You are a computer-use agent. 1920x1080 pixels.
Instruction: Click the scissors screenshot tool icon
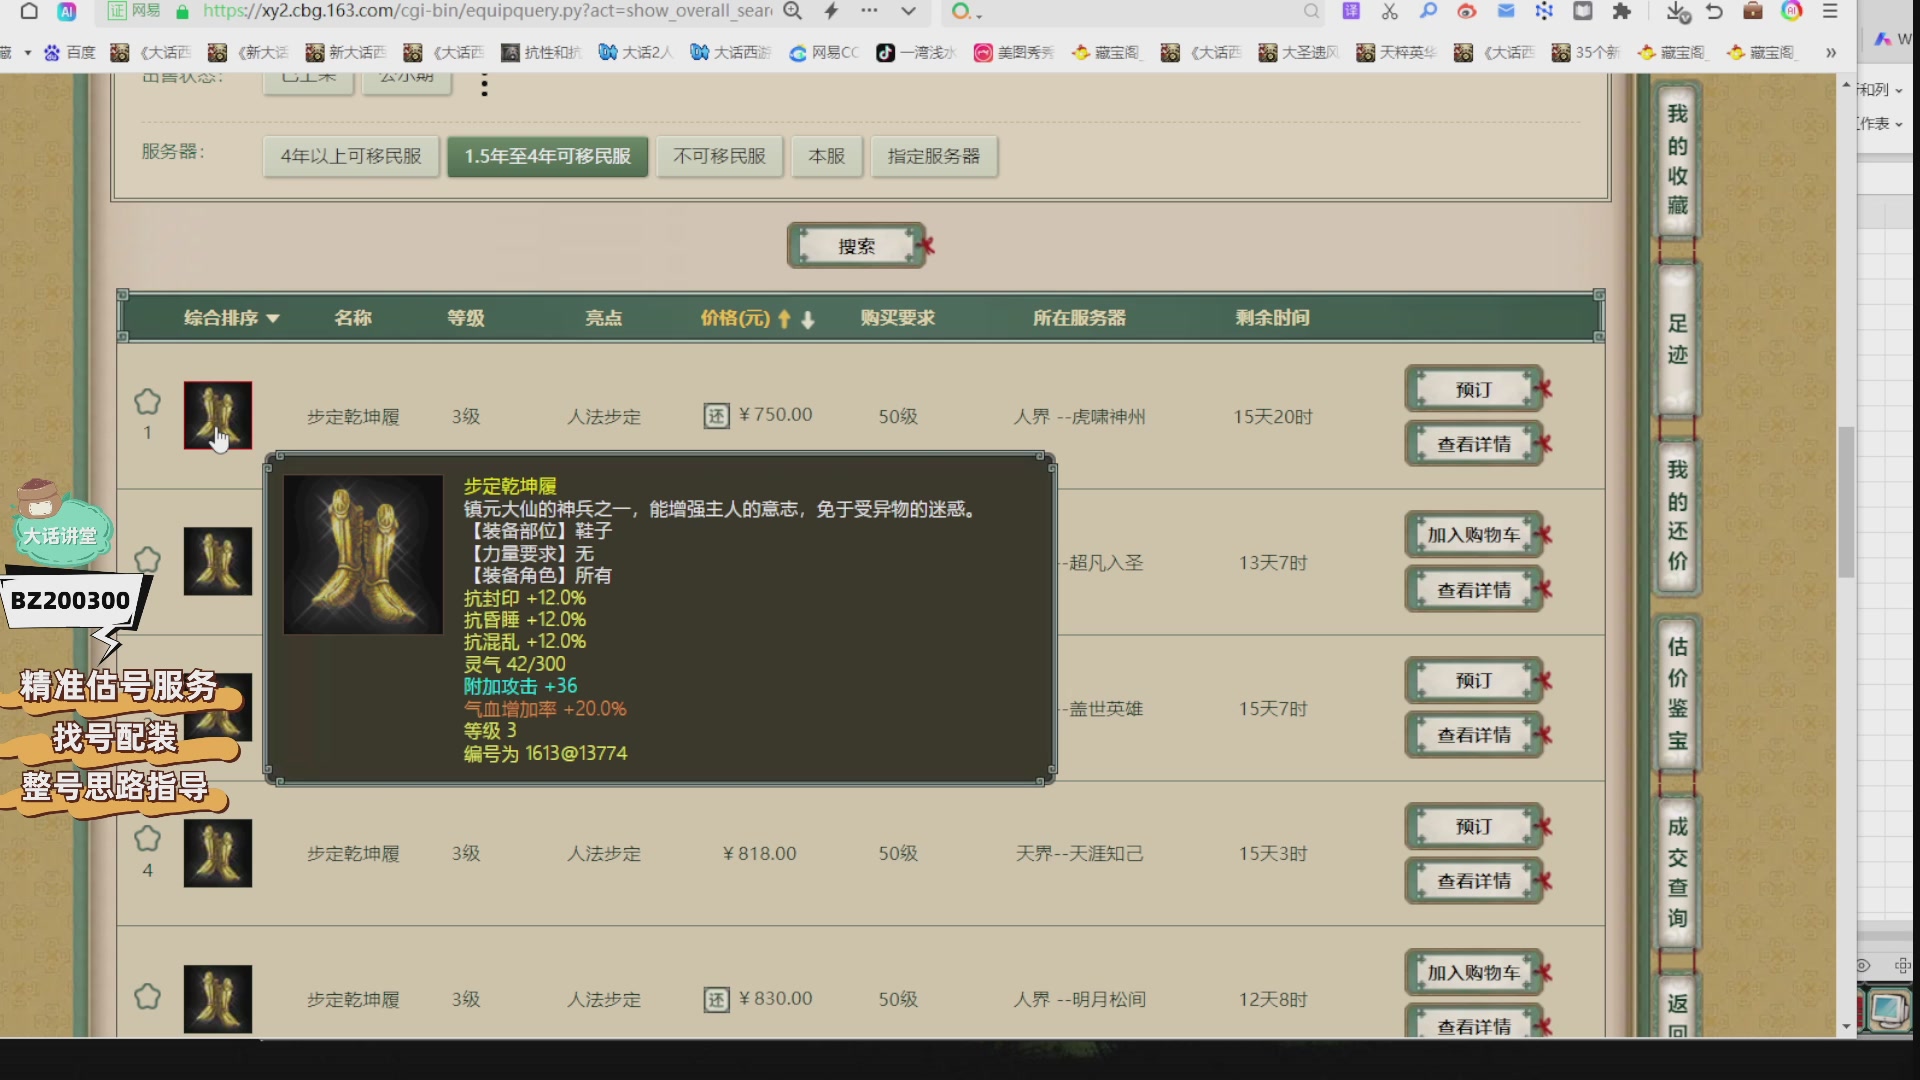[x=1390, y=11]
